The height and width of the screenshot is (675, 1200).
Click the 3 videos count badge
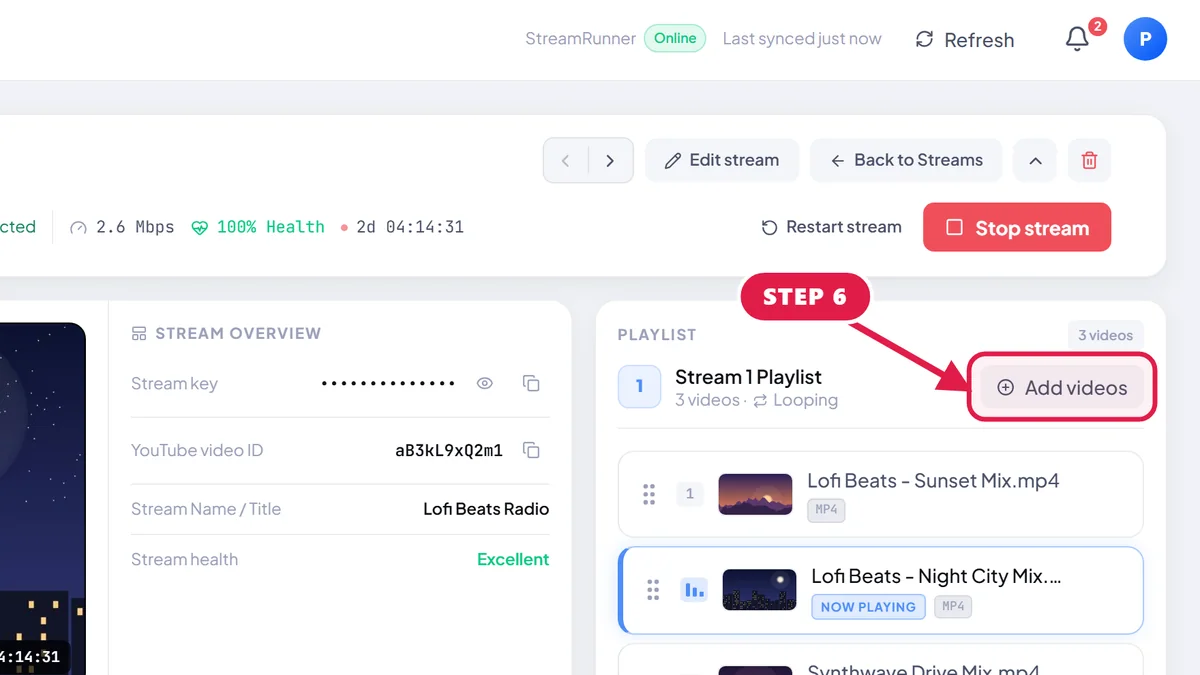(x=1105, y=335)
